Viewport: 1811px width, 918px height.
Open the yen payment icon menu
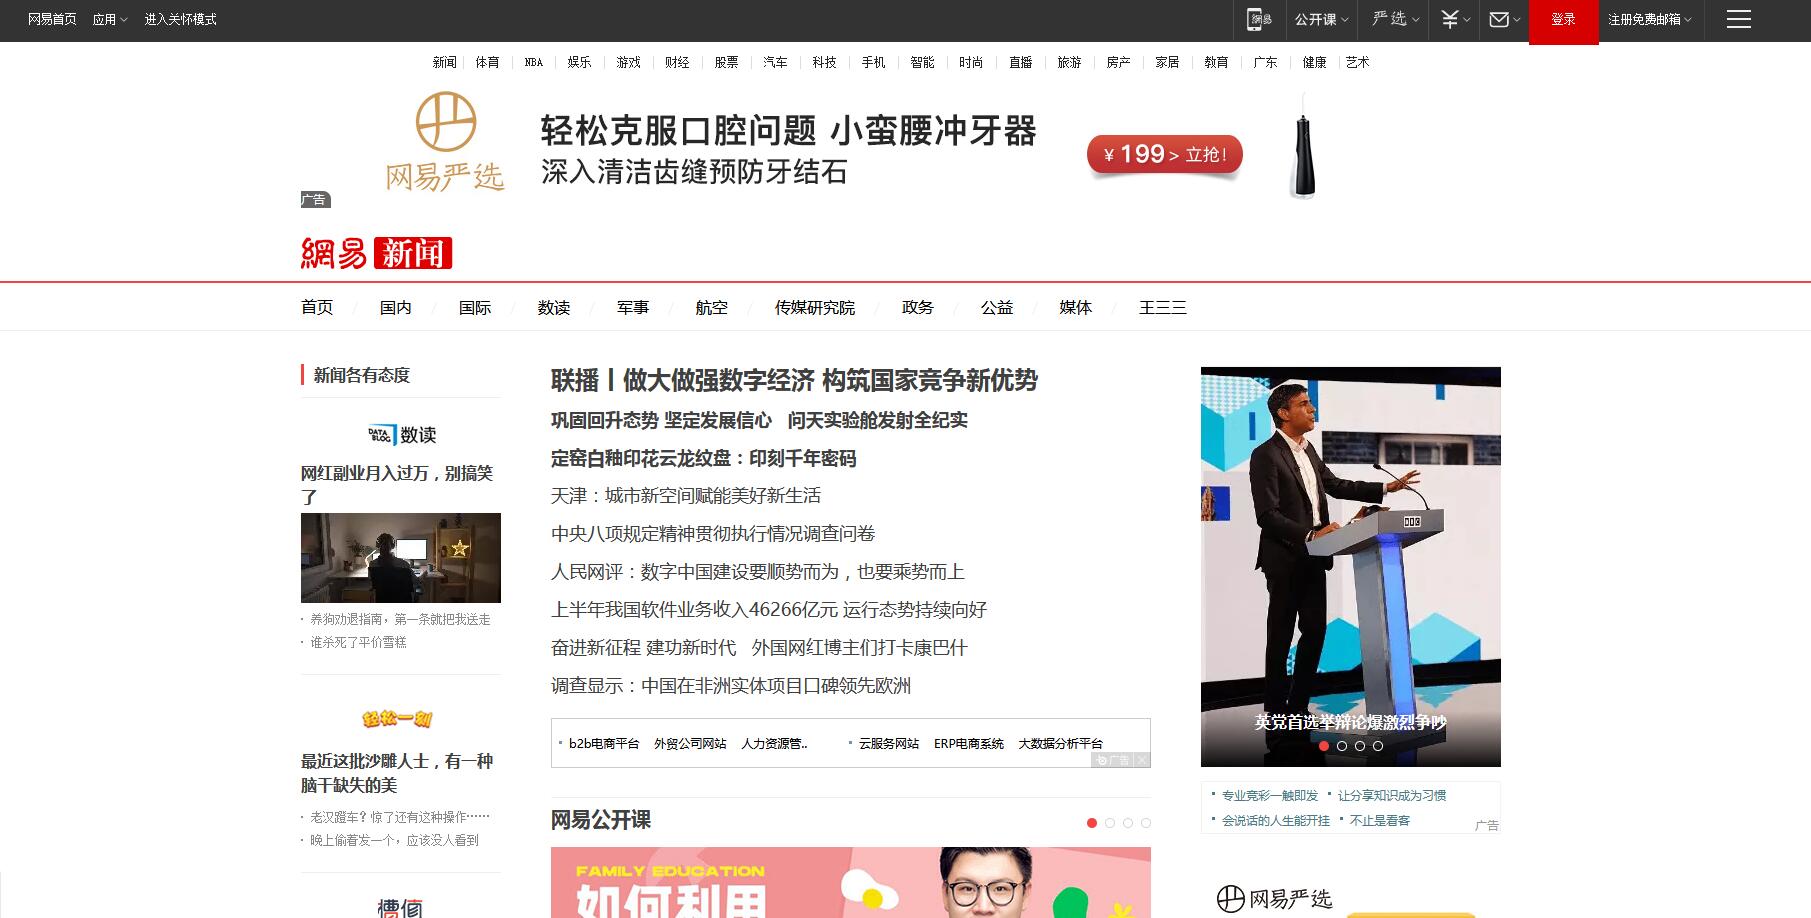[x=1455, y=19]
